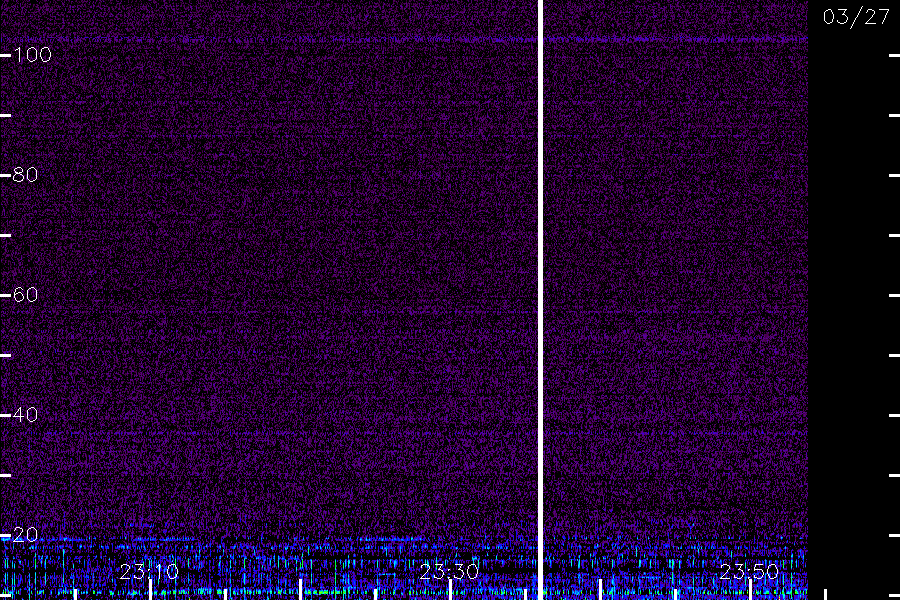Click the white vertical time marker line

point(540,300)
